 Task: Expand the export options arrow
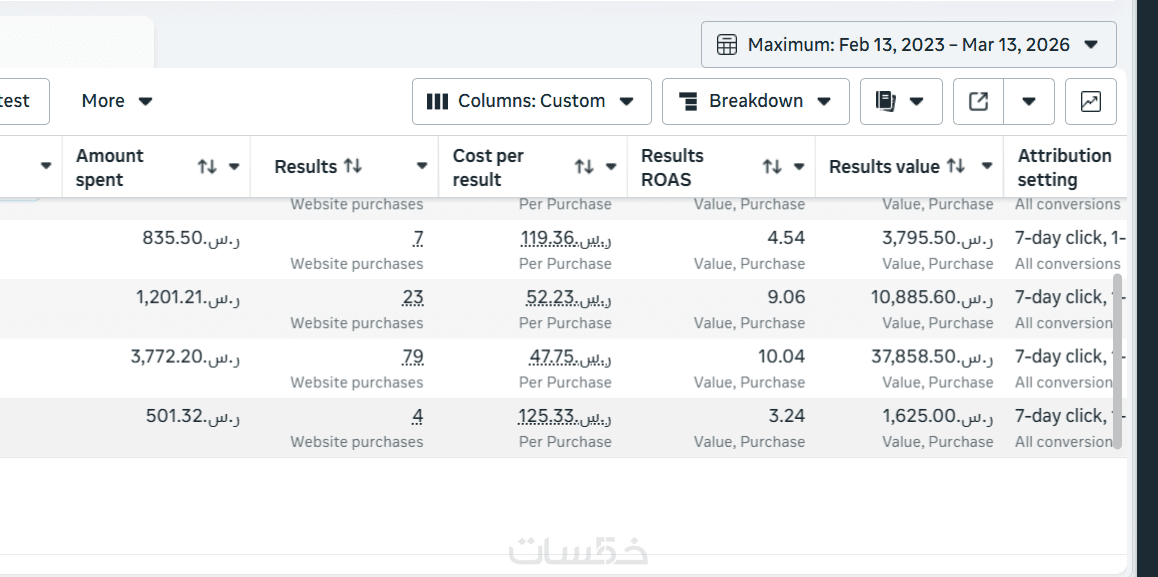tap(1029, 101)
